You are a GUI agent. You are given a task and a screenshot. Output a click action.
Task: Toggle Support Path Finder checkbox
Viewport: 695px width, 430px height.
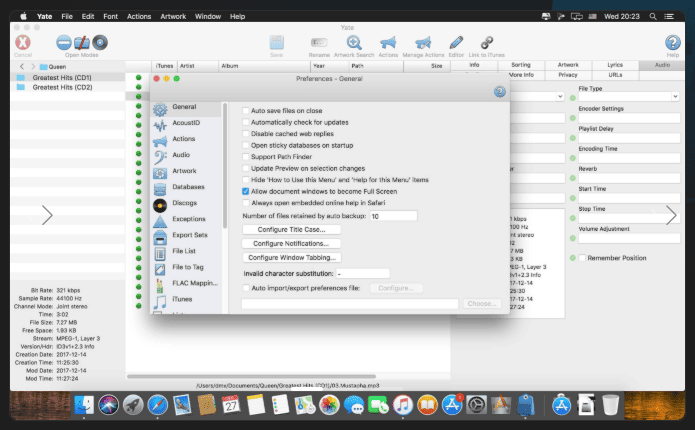click(x=246, y=156)
